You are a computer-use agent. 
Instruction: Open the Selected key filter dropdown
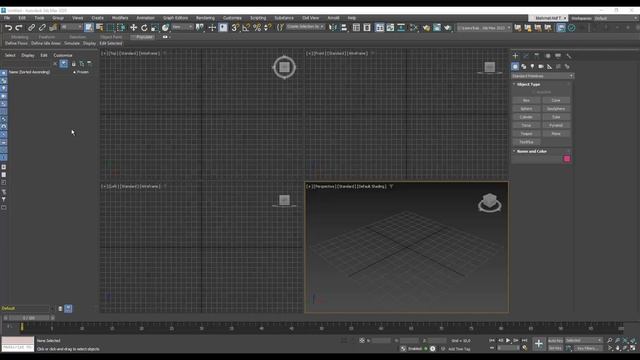coord(584,340)
